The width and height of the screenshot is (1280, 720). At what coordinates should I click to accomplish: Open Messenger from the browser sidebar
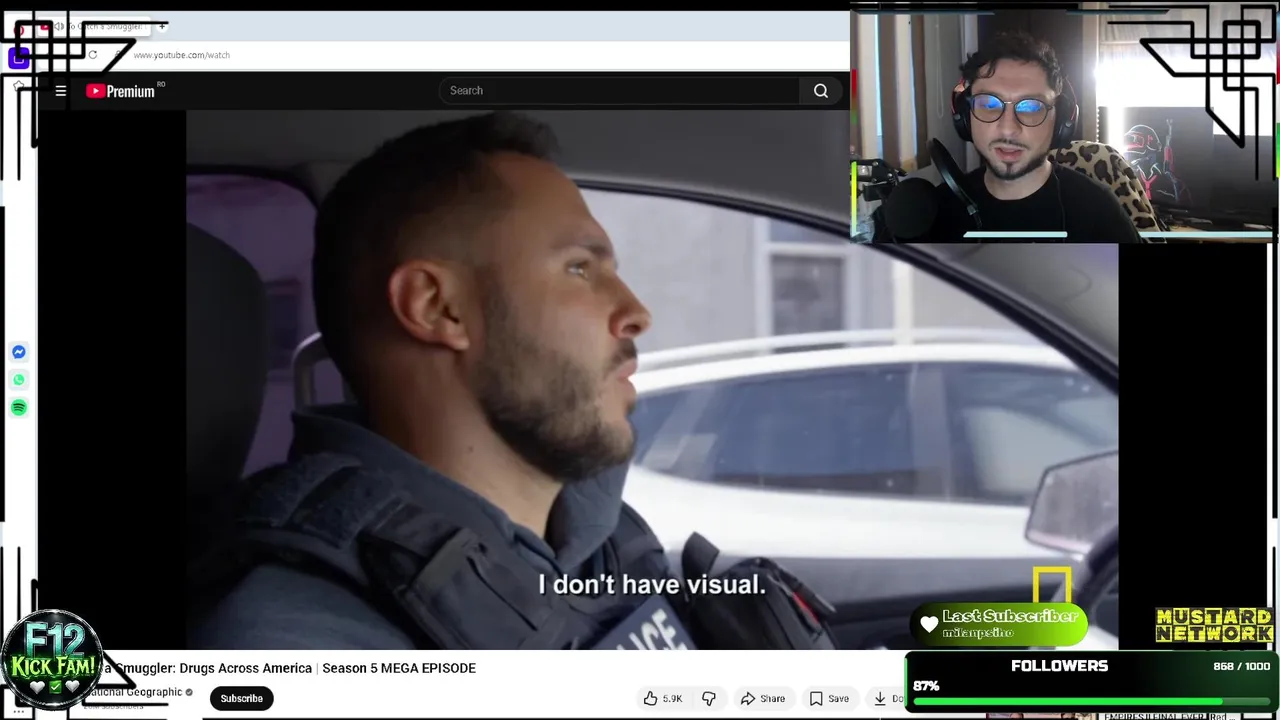point(19,352)
